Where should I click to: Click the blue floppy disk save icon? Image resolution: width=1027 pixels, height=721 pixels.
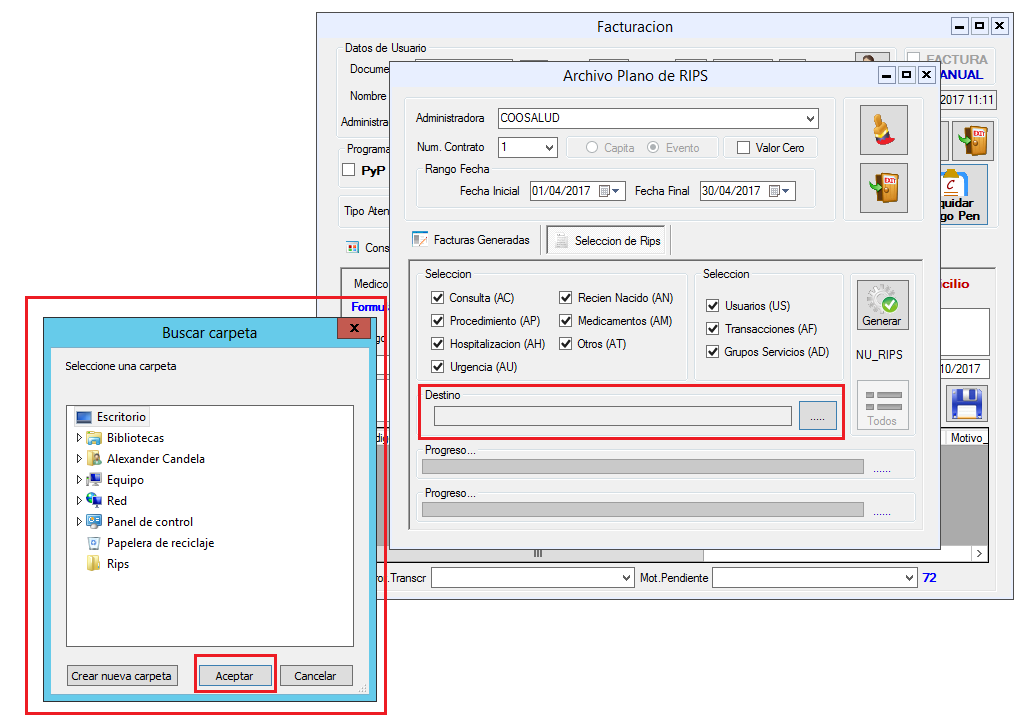point(967,402)
